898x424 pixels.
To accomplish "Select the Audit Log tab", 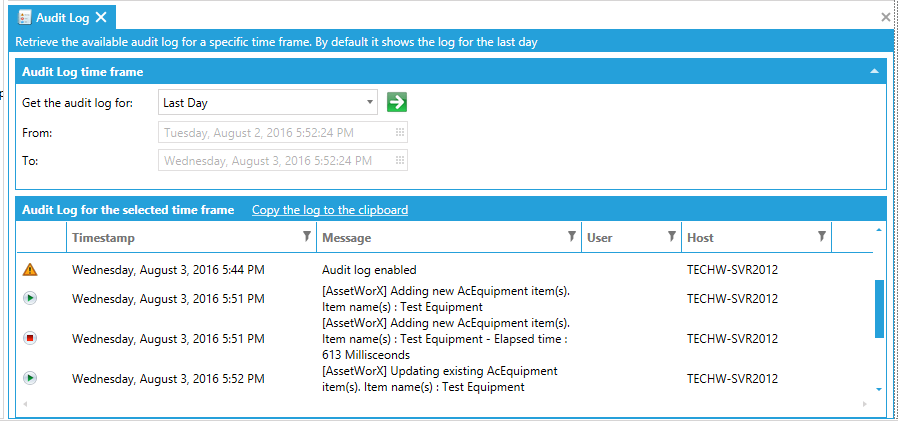I will (62, 17).
